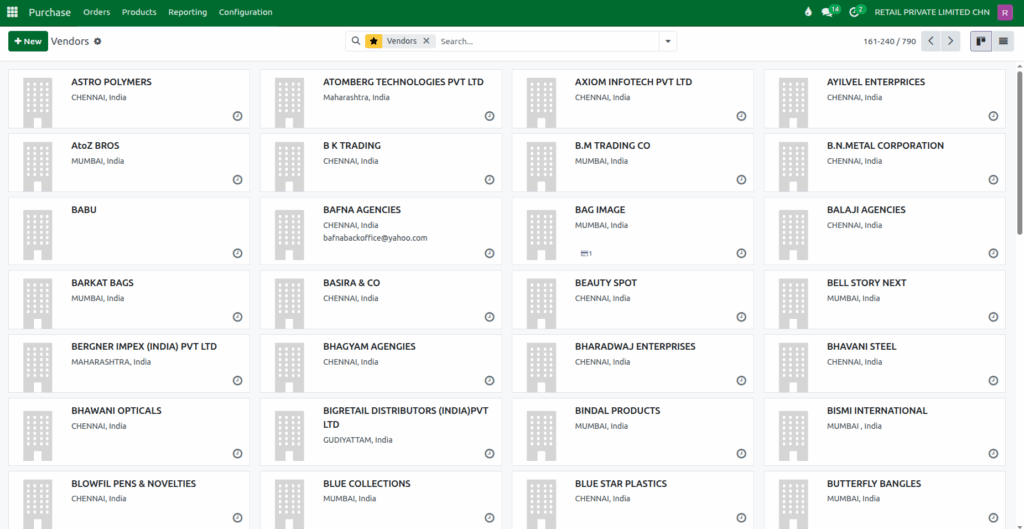Open activity clock on AYILVEL ENTERPRICES card
Viewport: 1024px width, 529px height.
(x=993, y=116)
